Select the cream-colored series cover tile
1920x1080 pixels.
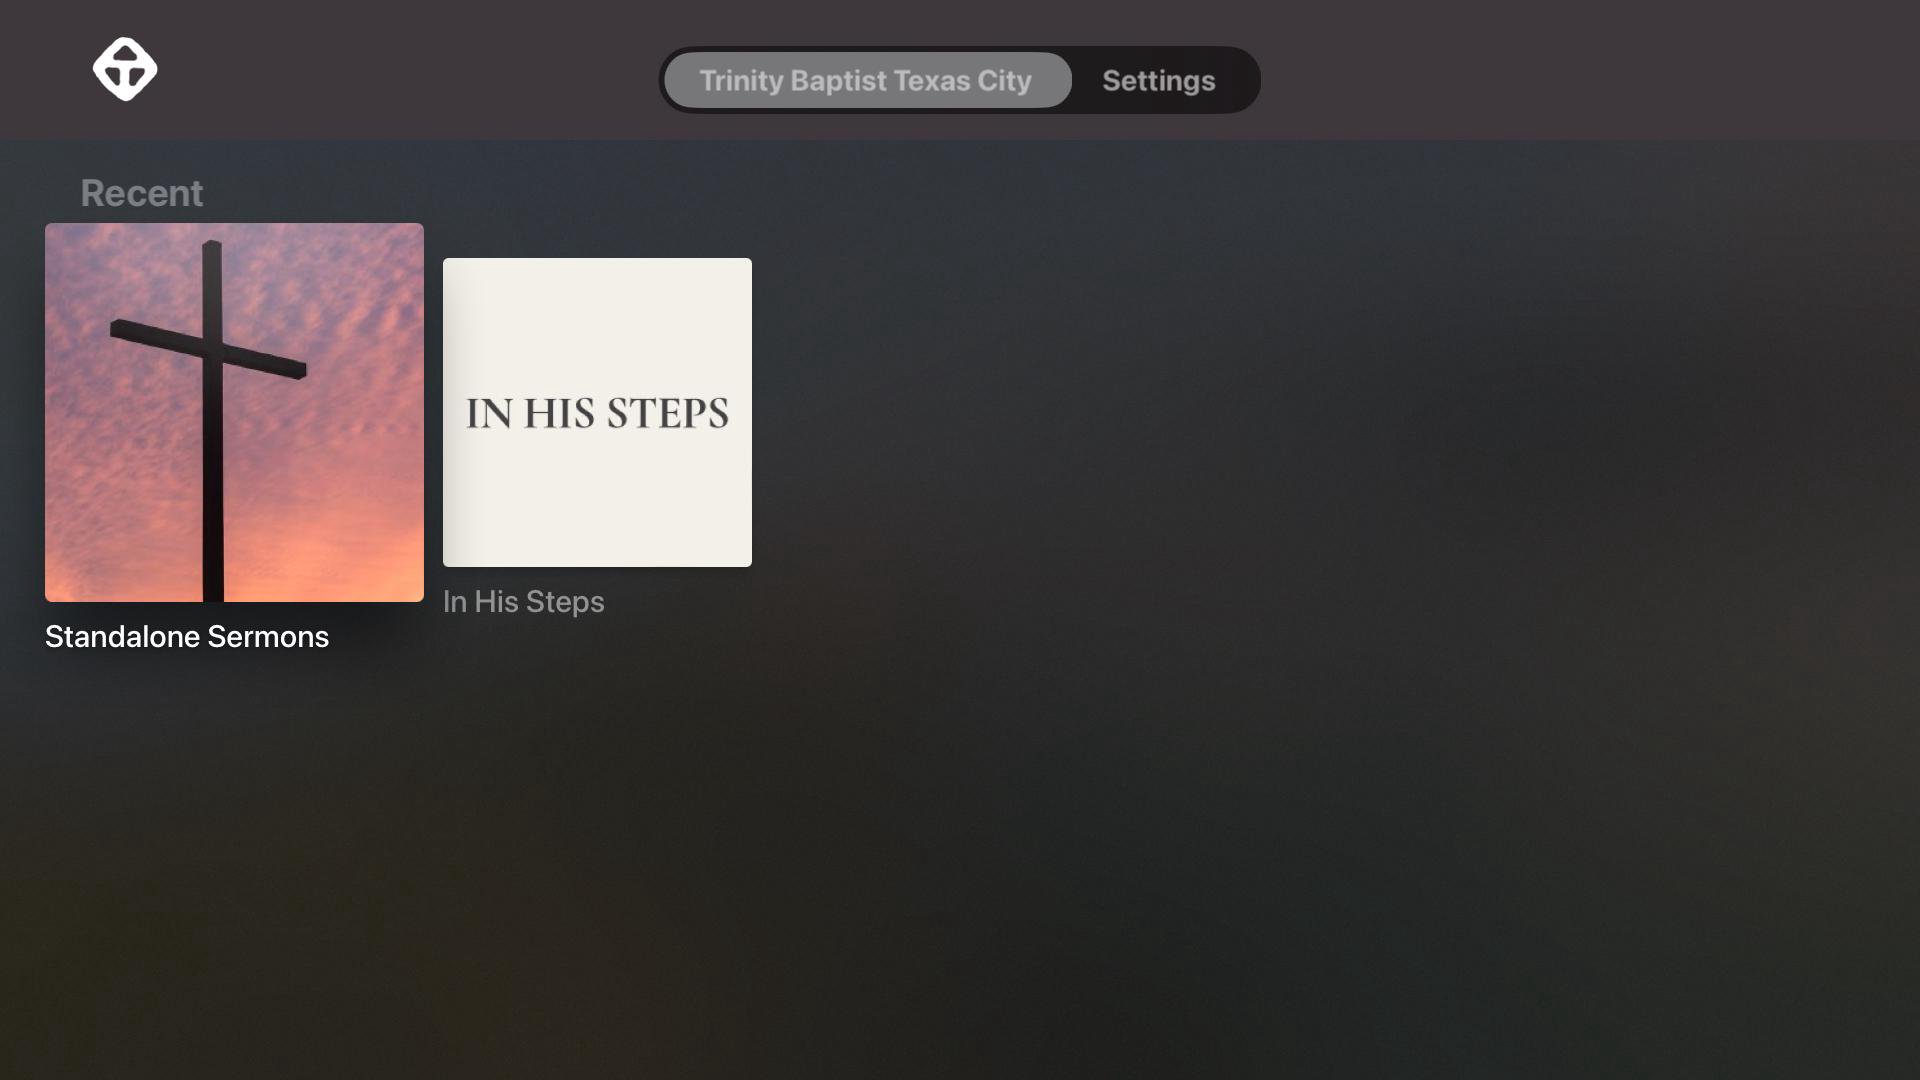click(597, 412)
